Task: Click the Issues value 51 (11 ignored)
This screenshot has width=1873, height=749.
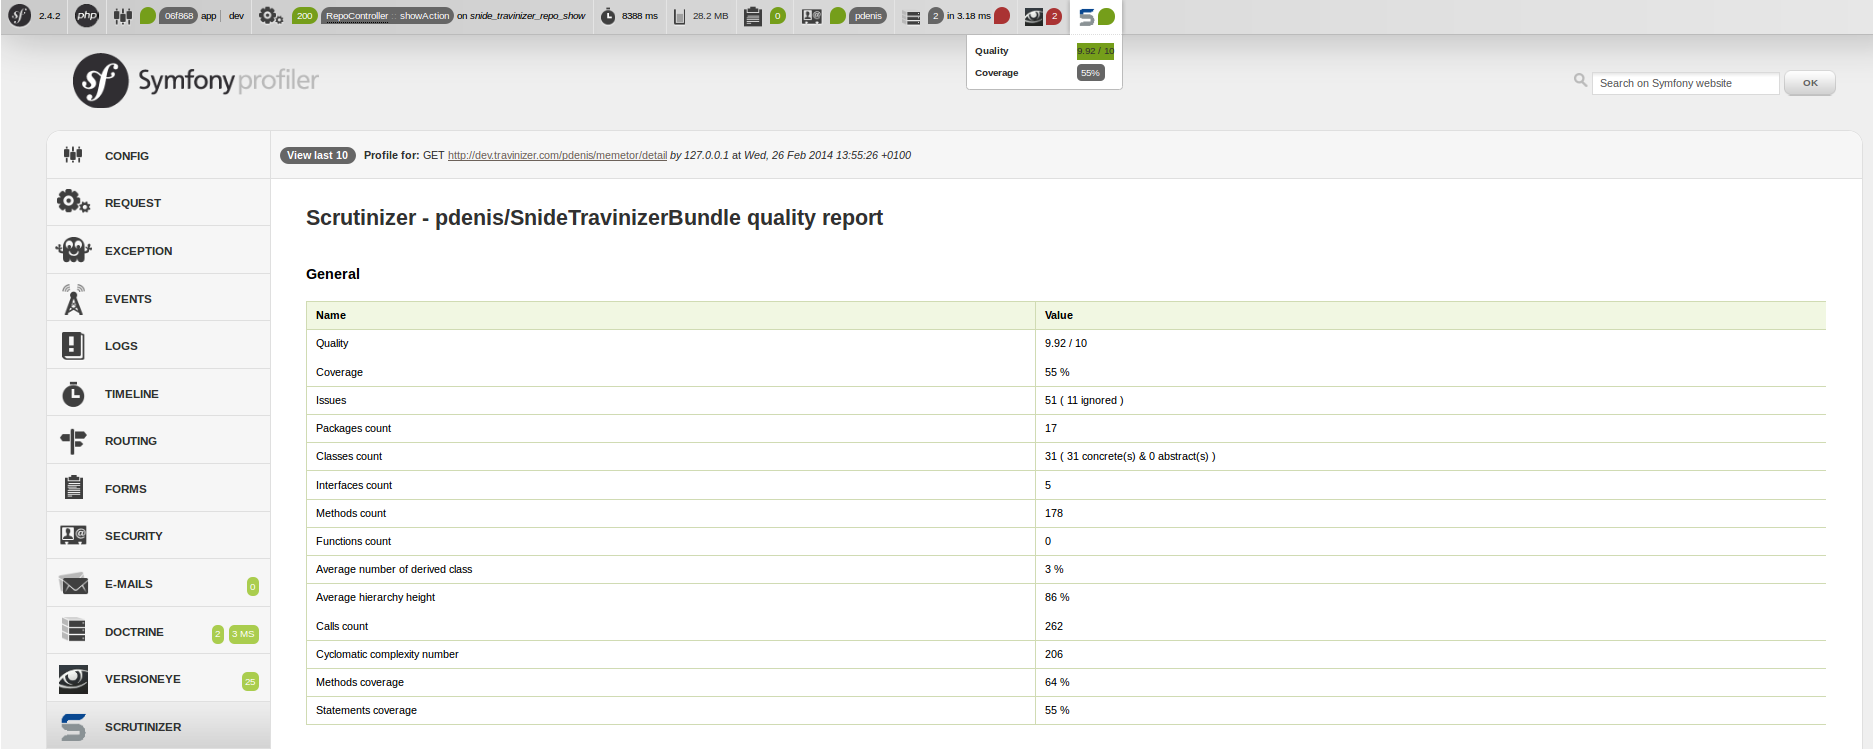Action: (1084, 400)
